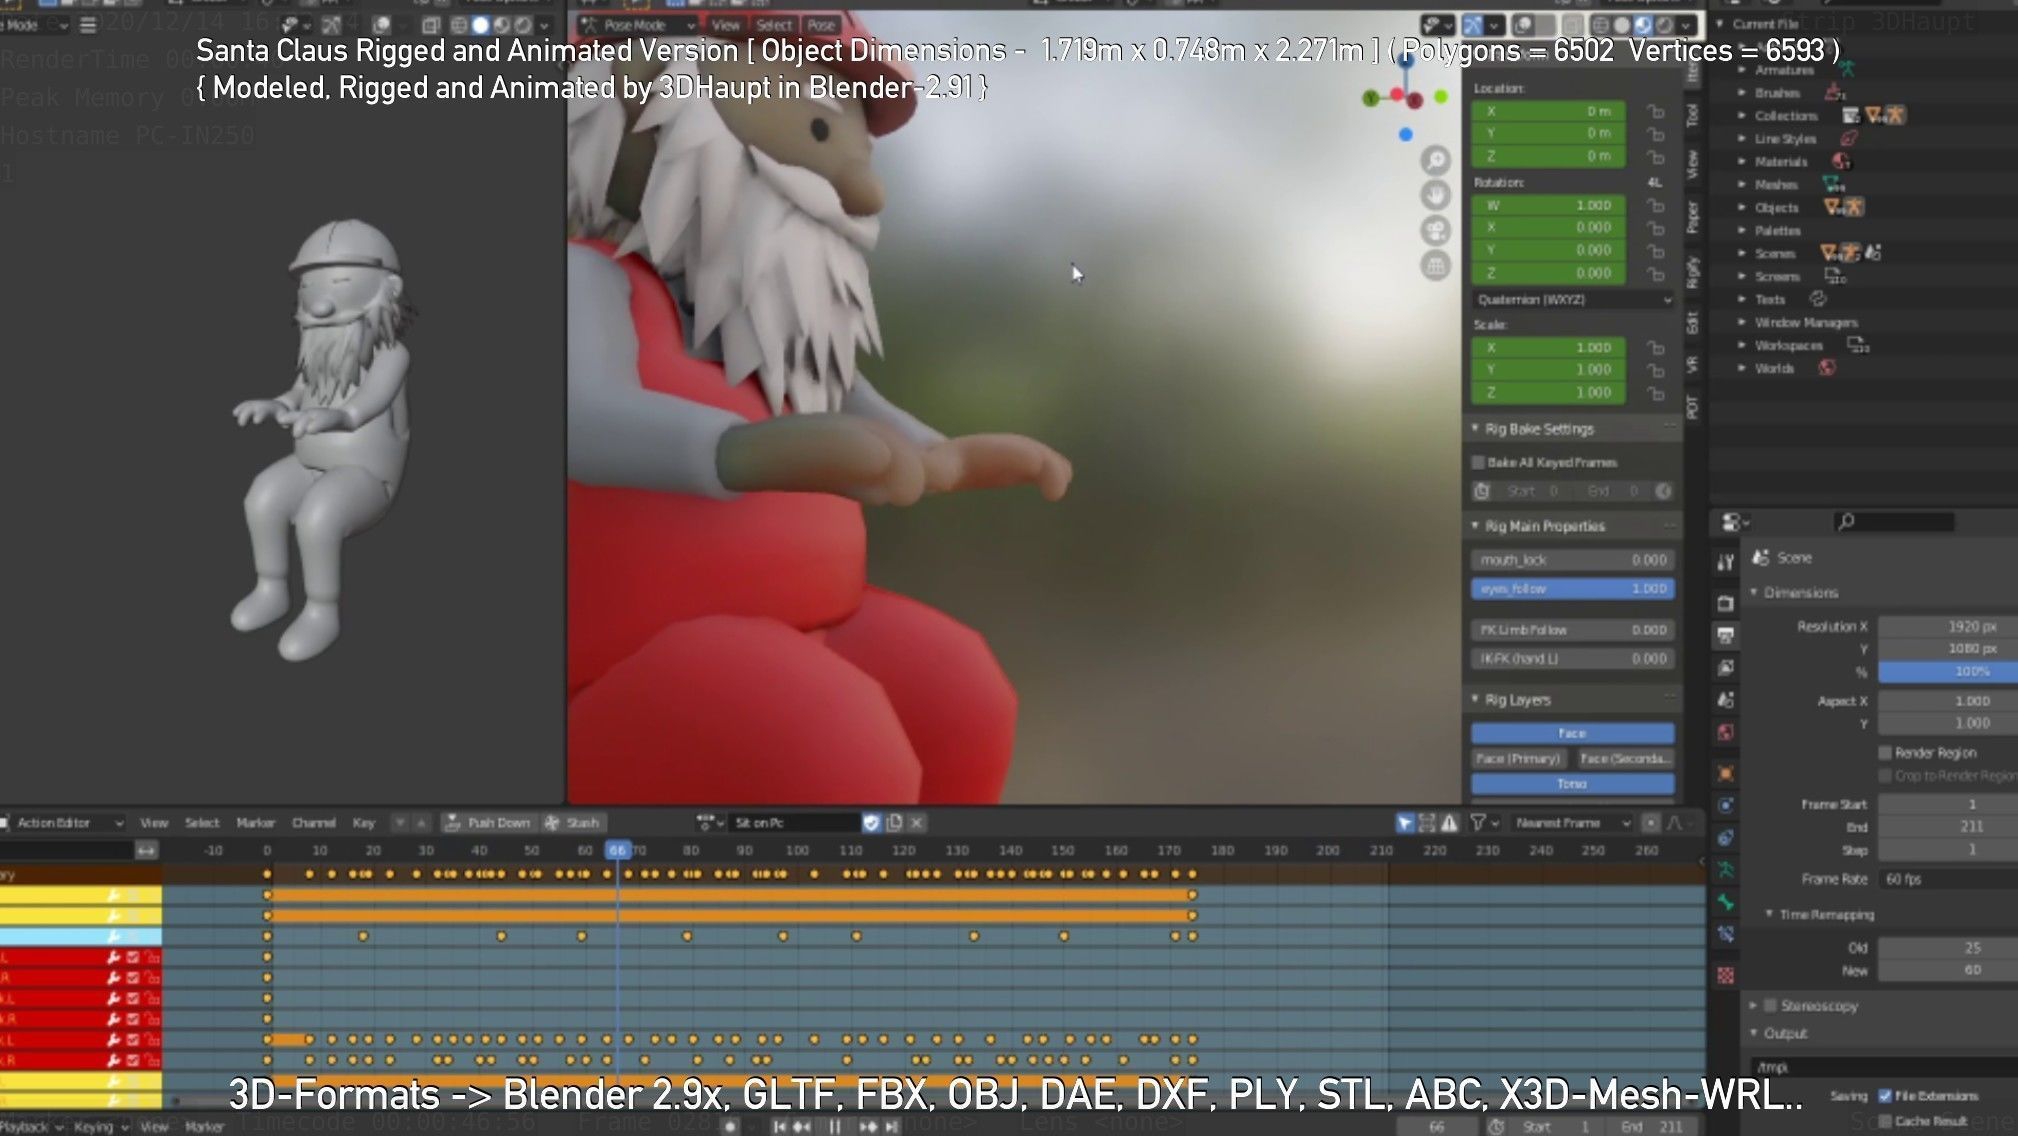
Task: Click the Stash button
Action: (x=573, y=823)
